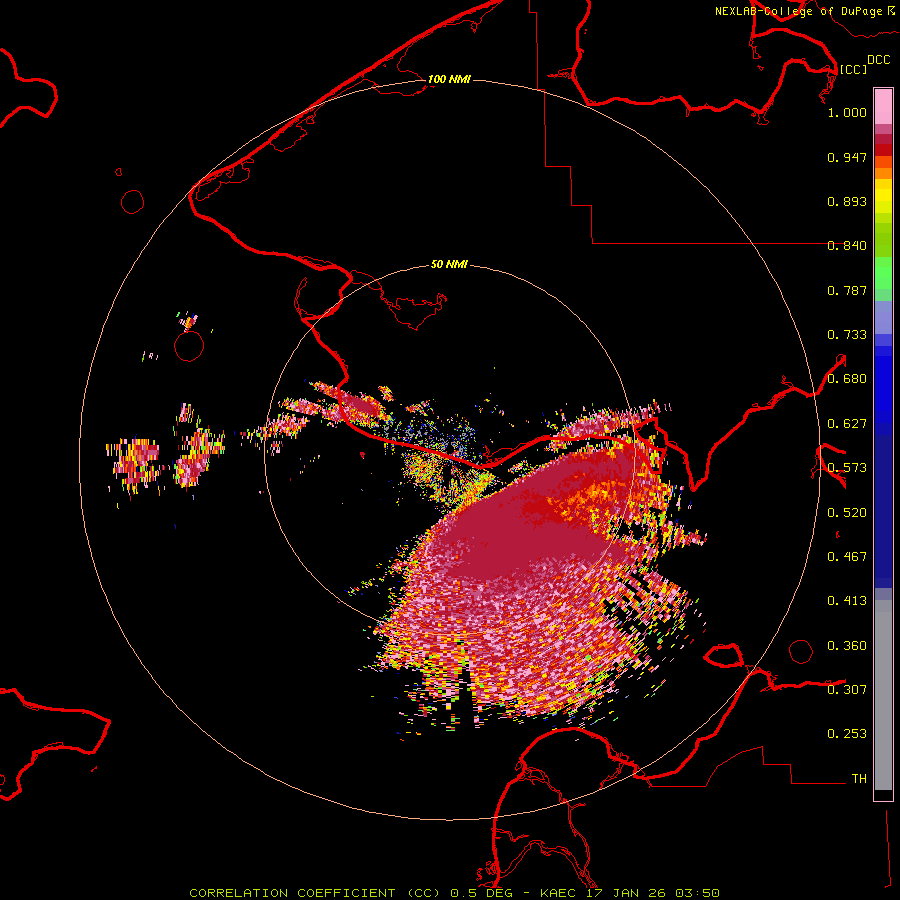Click the [CC] units label
Image resolution: width=900 pixels, height=900 pixels.
854,69
